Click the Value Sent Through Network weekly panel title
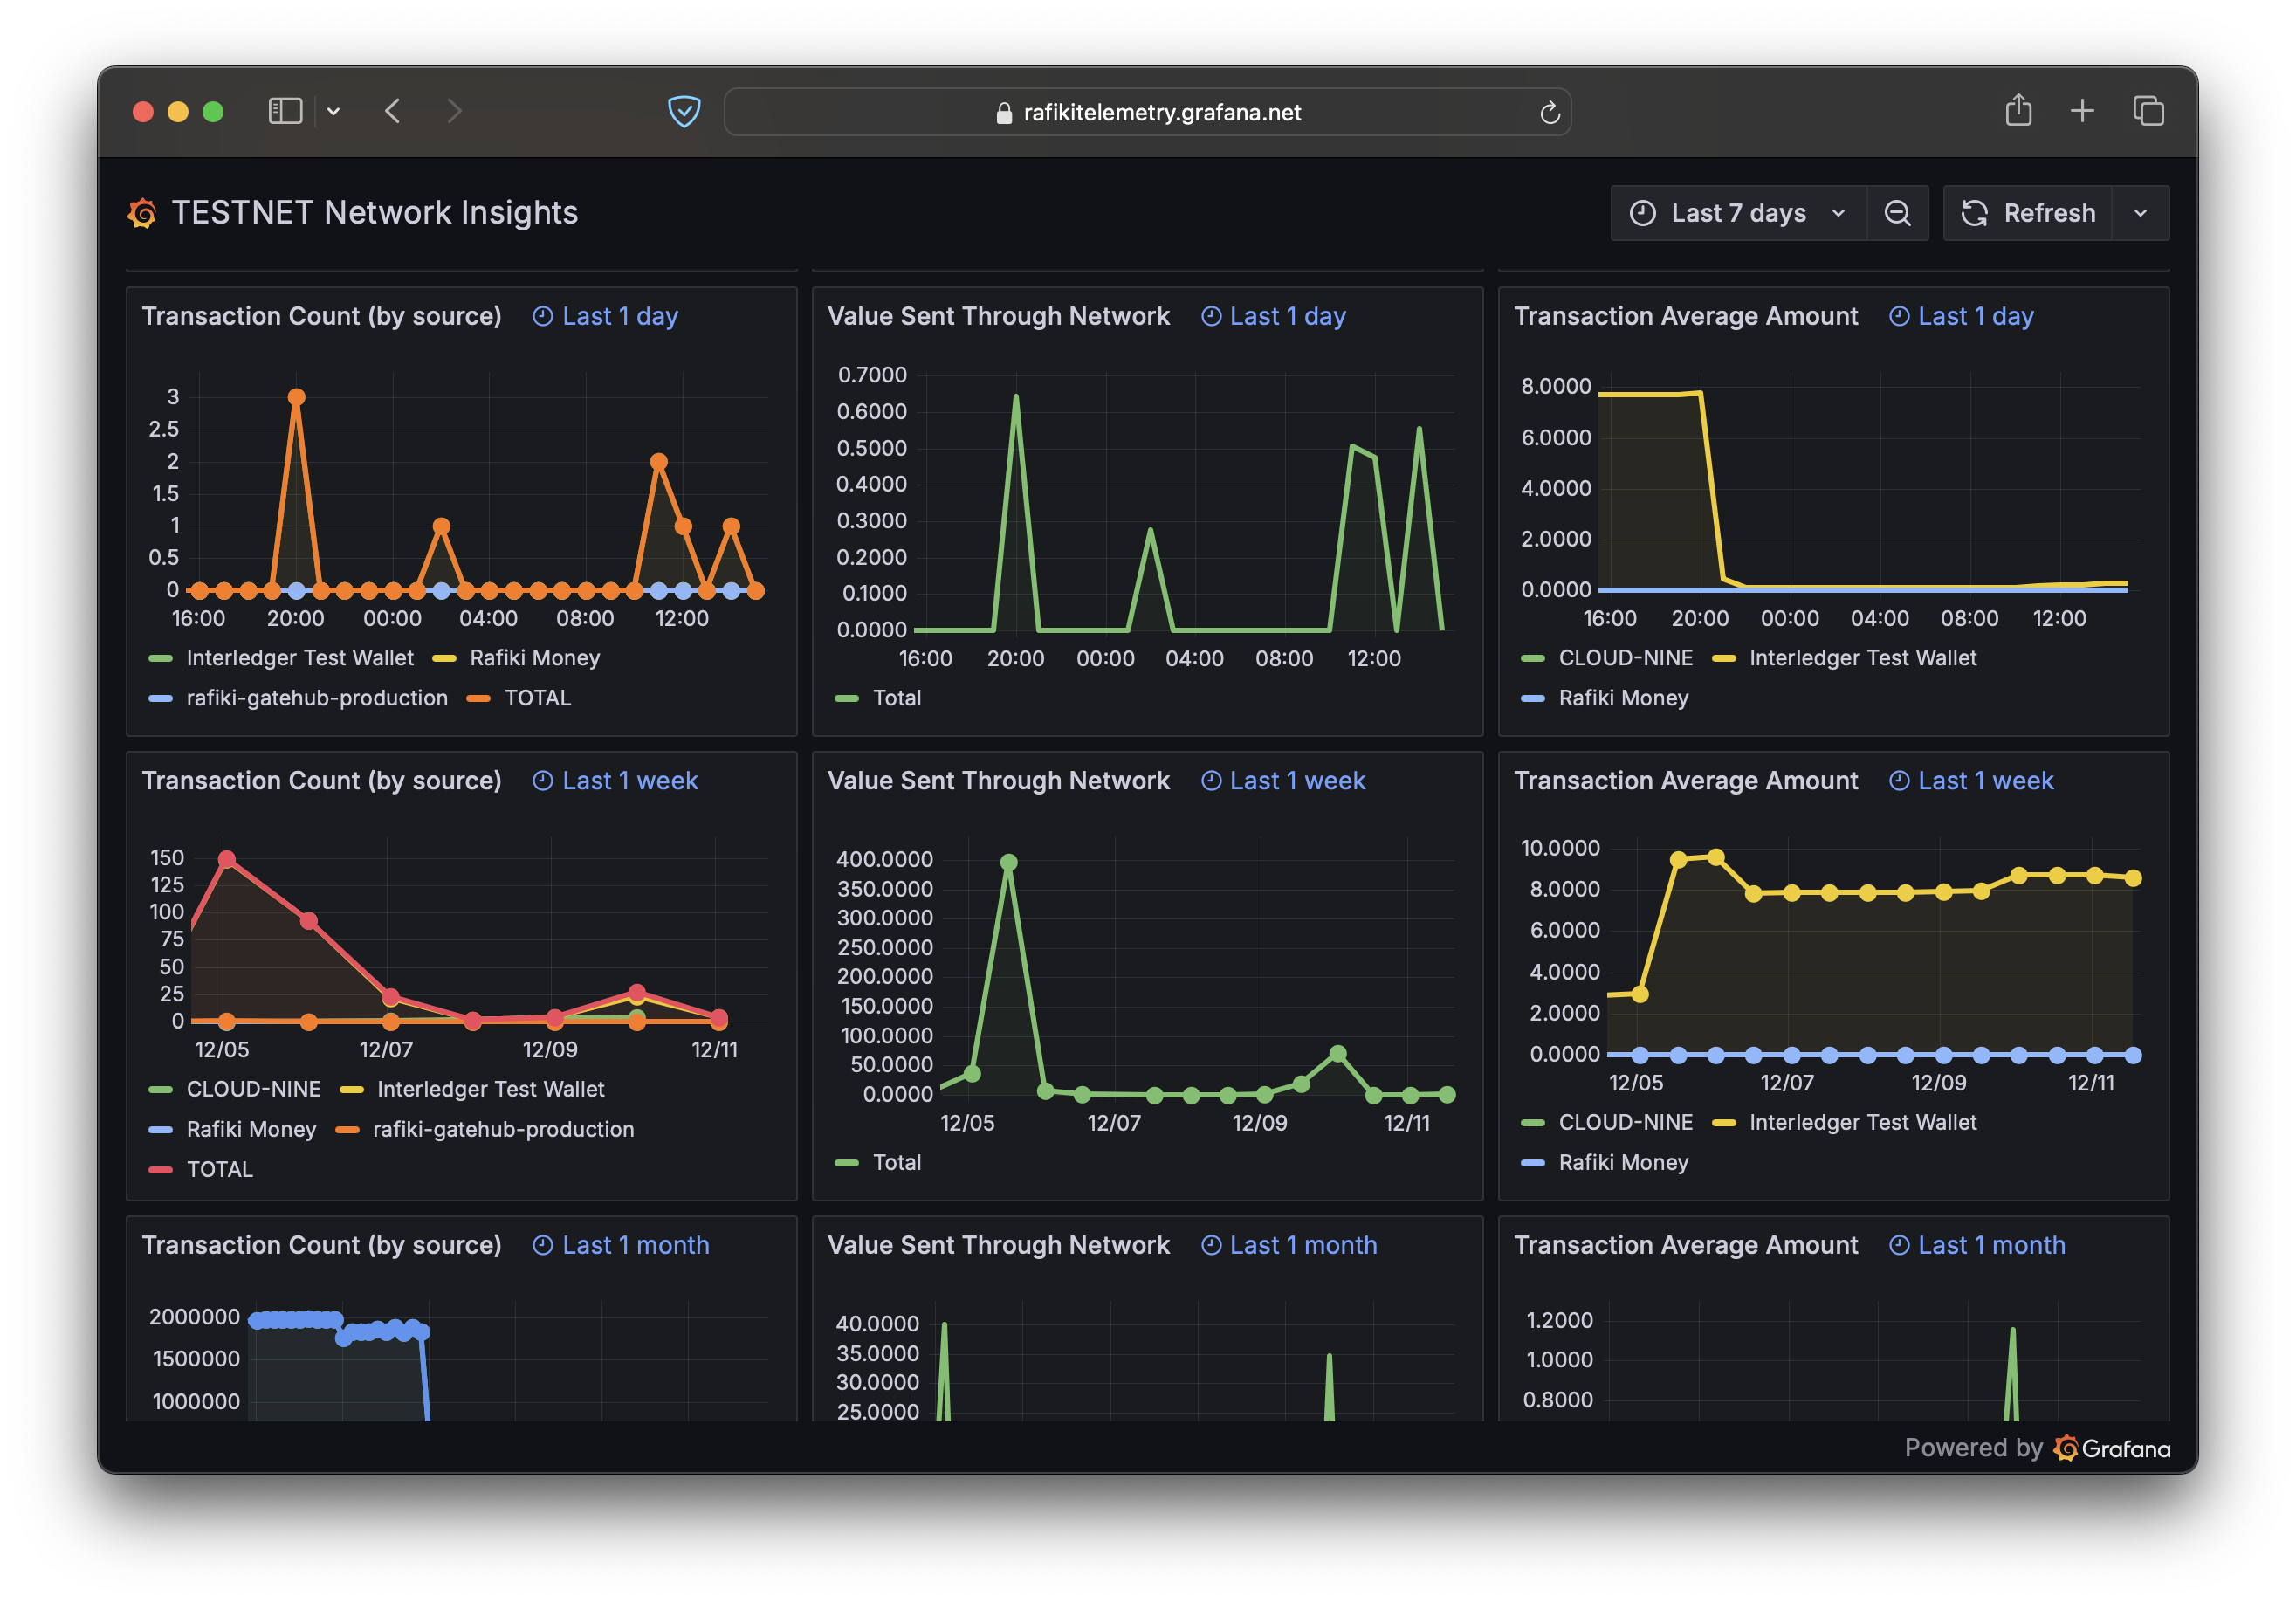2296x1603 pixels. click(x=998, y=780)
